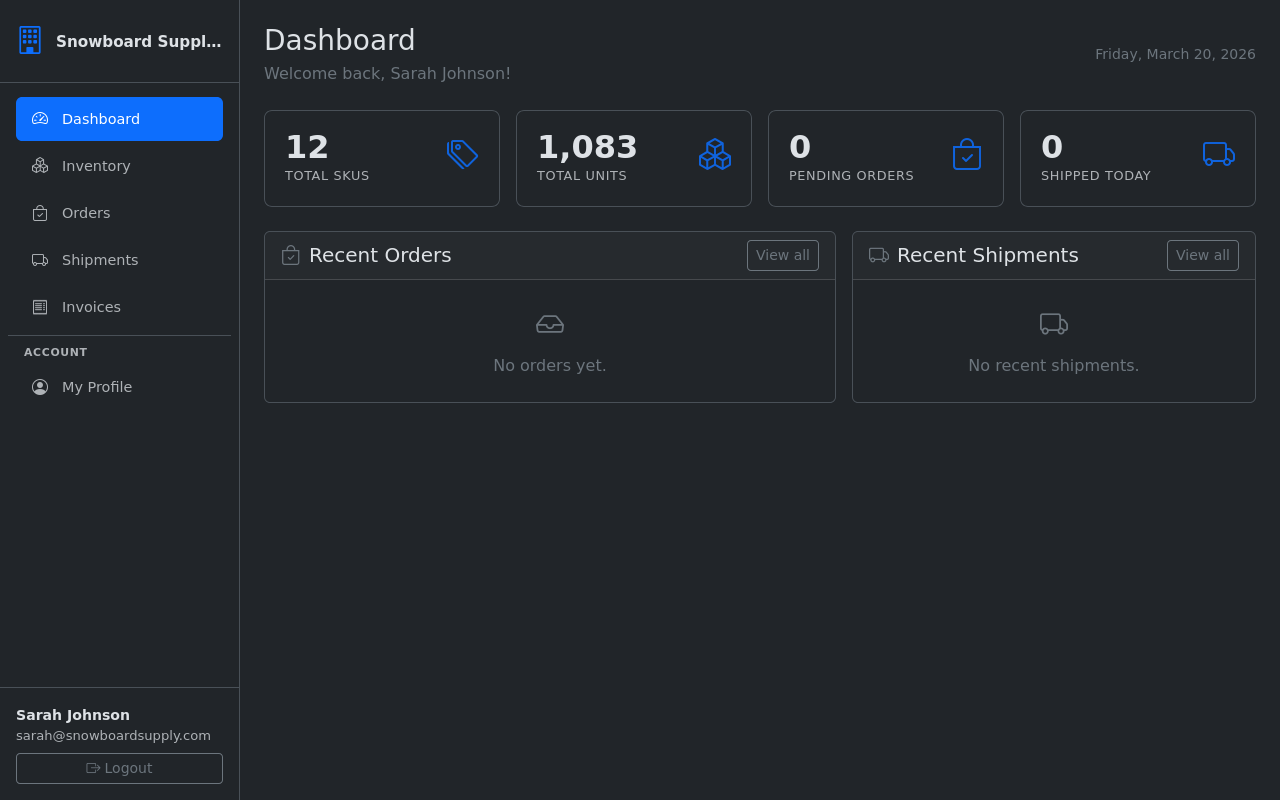Click the tag icon on Total SKUs card

pos(462,154)
